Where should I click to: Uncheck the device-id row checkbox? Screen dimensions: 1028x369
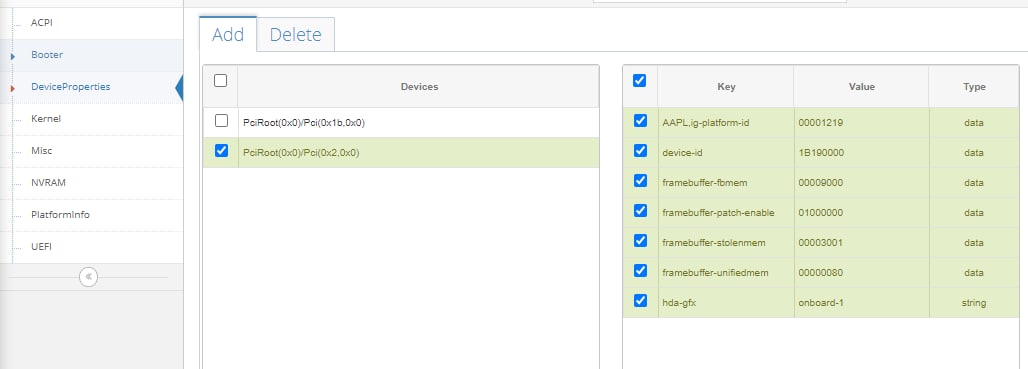[x=641, y=151]
